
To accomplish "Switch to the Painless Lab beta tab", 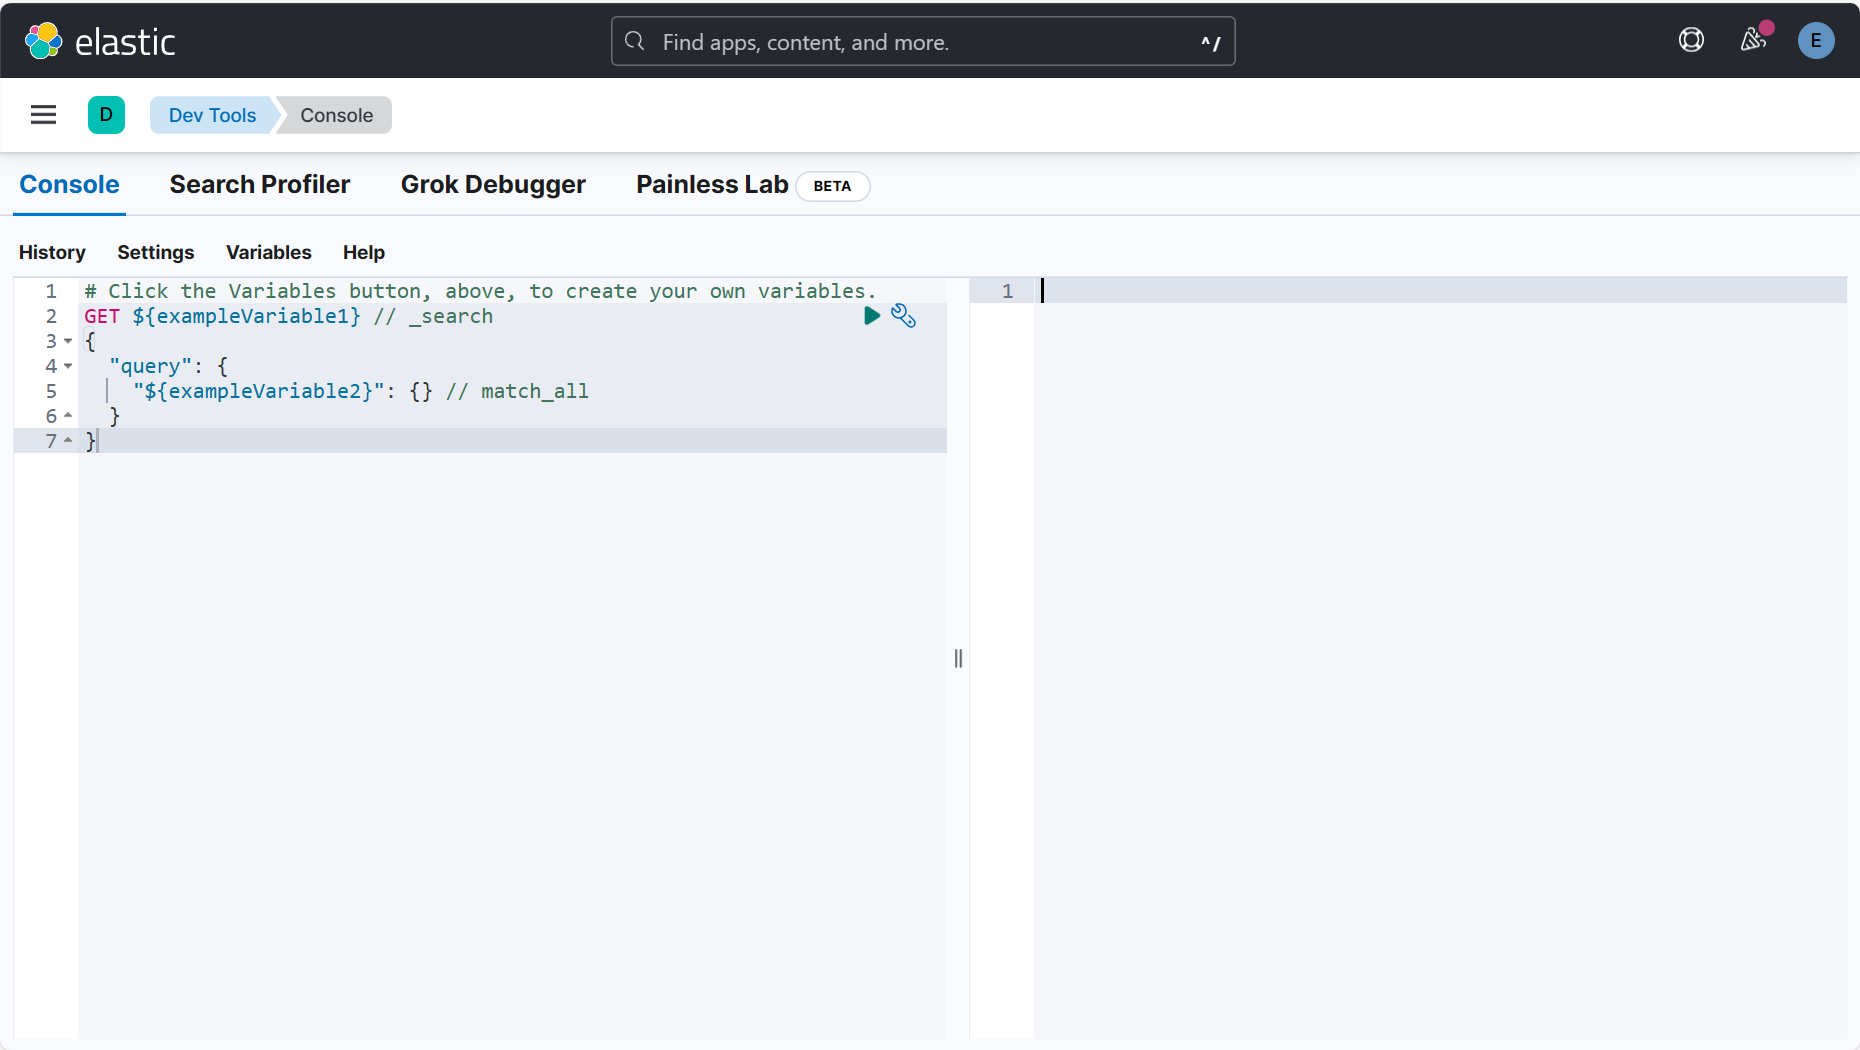I will pyautogui.click(x=712, y=184).
